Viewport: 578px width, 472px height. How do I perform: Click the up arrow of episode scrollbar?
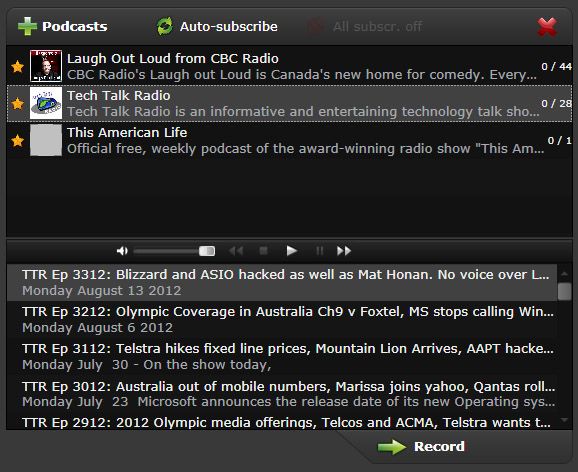[x=564, y=274]
